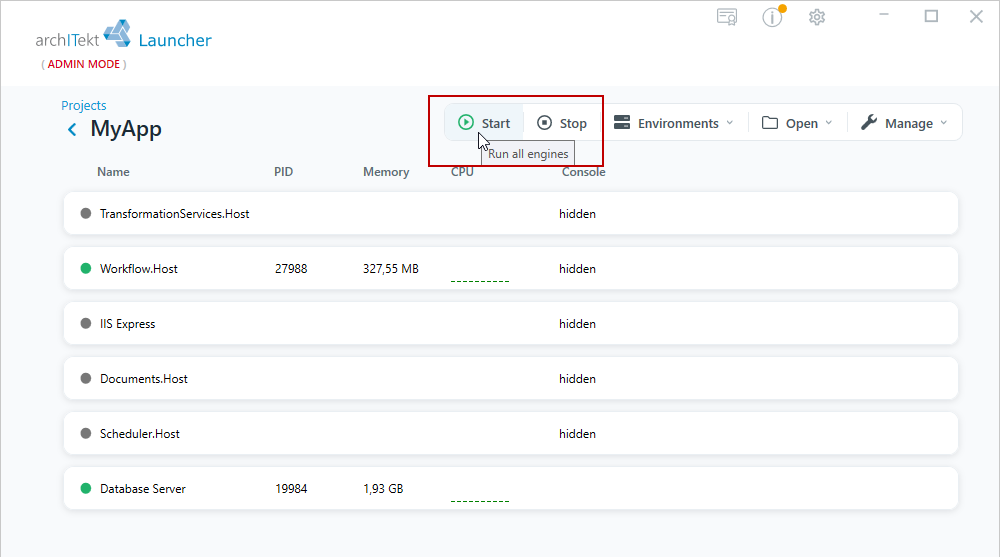Expand the Environments dropdown
This screenshot has width=1000, height=557.
pyautogui.click(x=673, y=123)
